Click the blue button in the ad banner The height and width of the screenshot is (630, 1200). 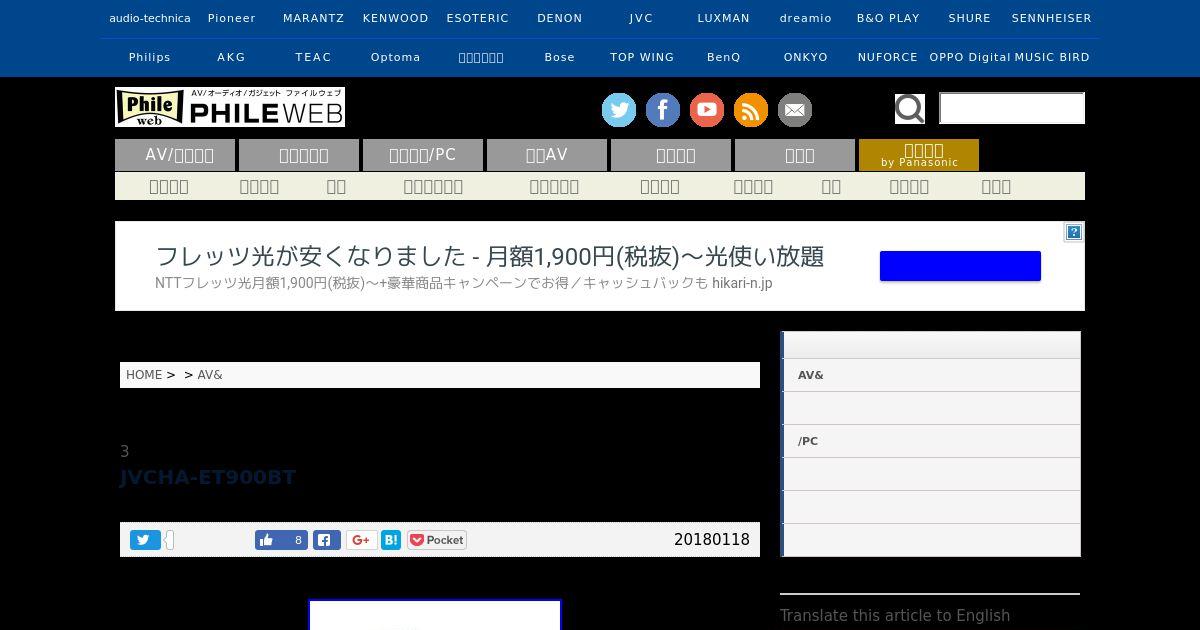[960, 266]
